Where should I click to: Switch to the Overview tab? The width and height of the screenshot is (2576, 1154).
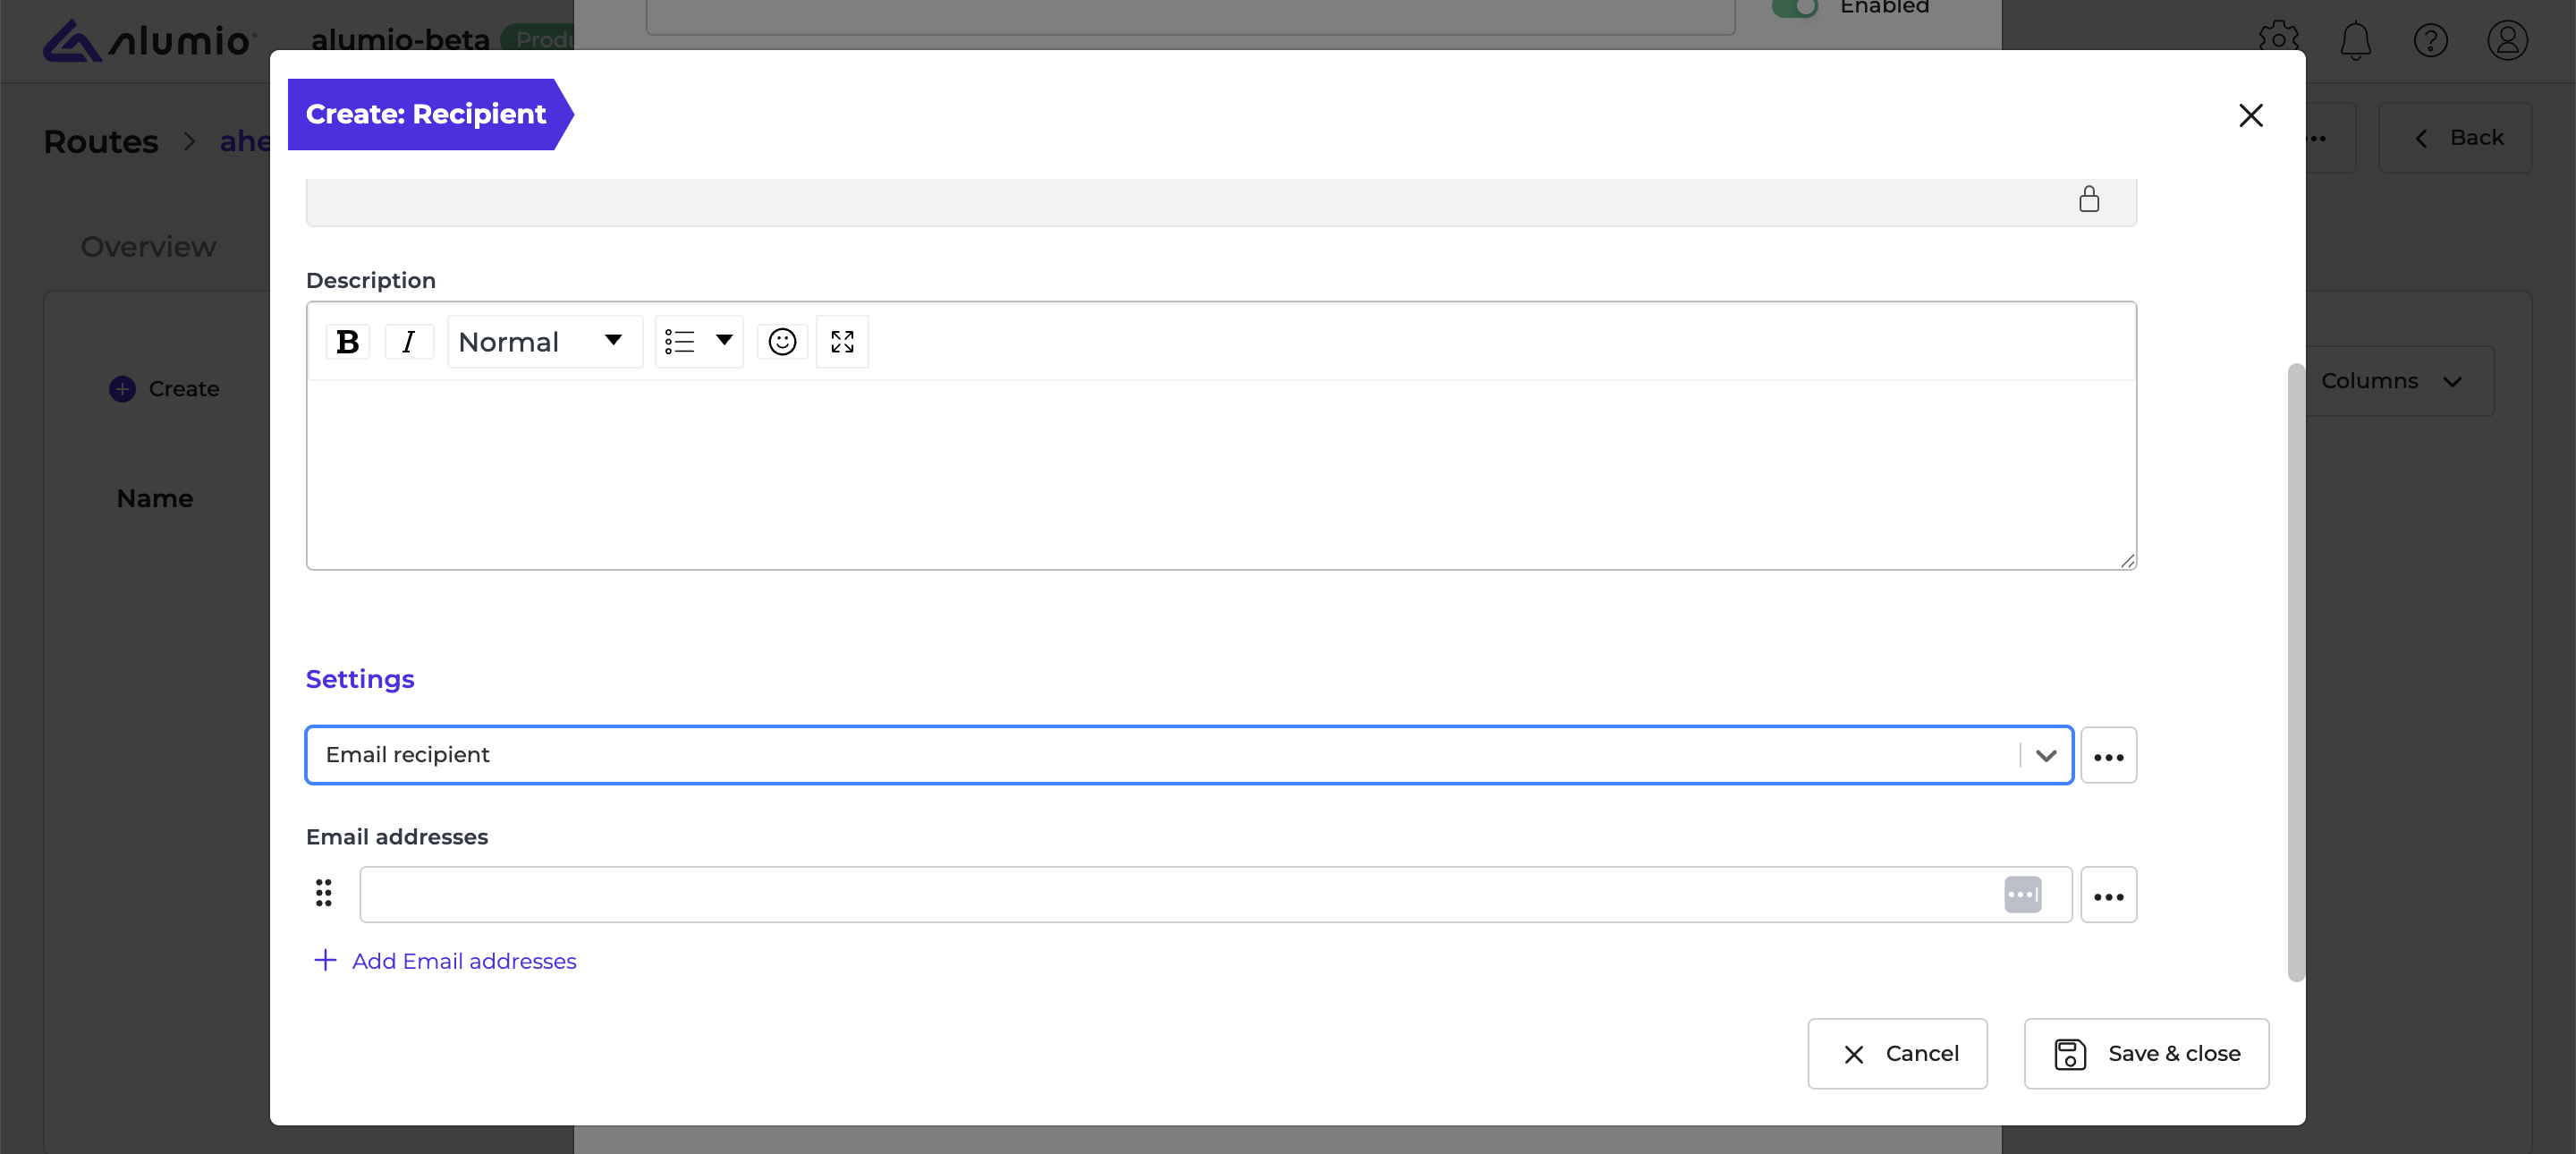[148, 247]
